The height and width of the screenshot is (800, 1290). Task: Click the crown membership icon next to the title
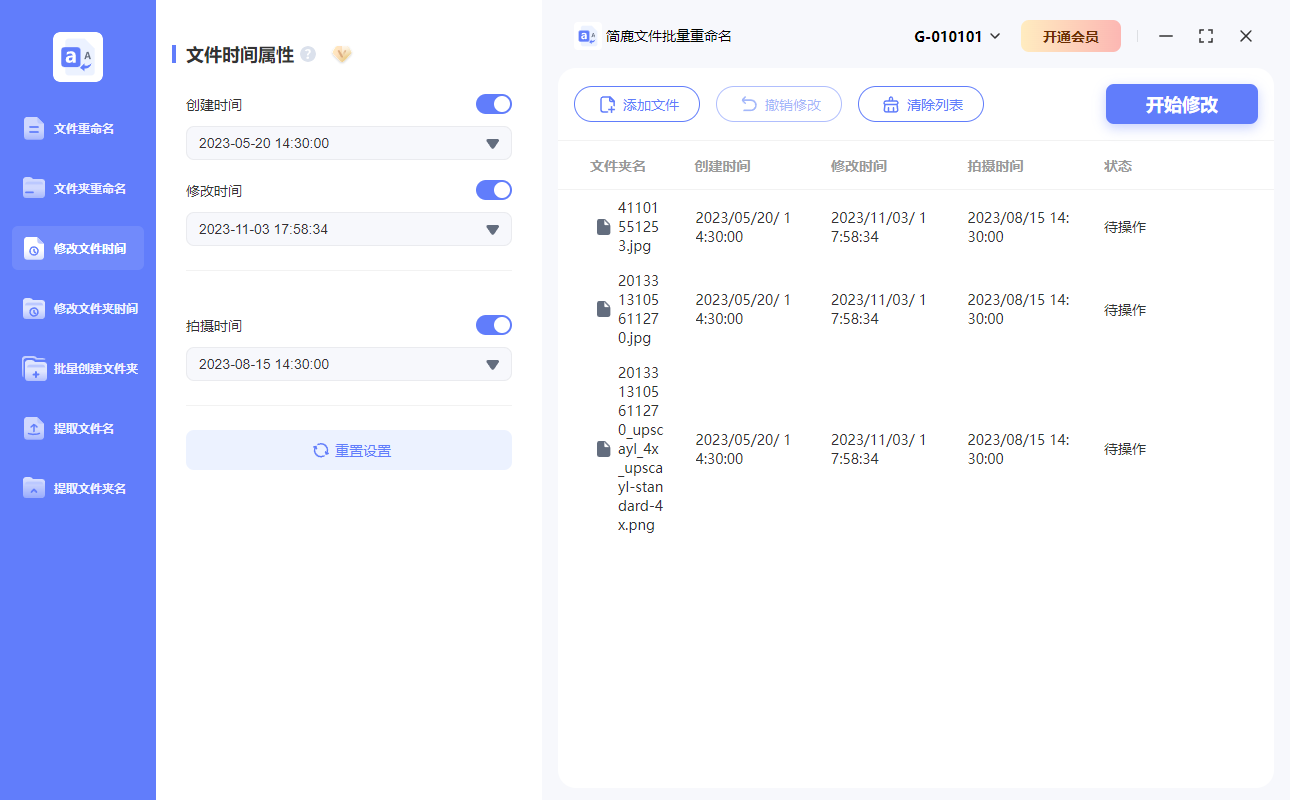tap(342, 54)
